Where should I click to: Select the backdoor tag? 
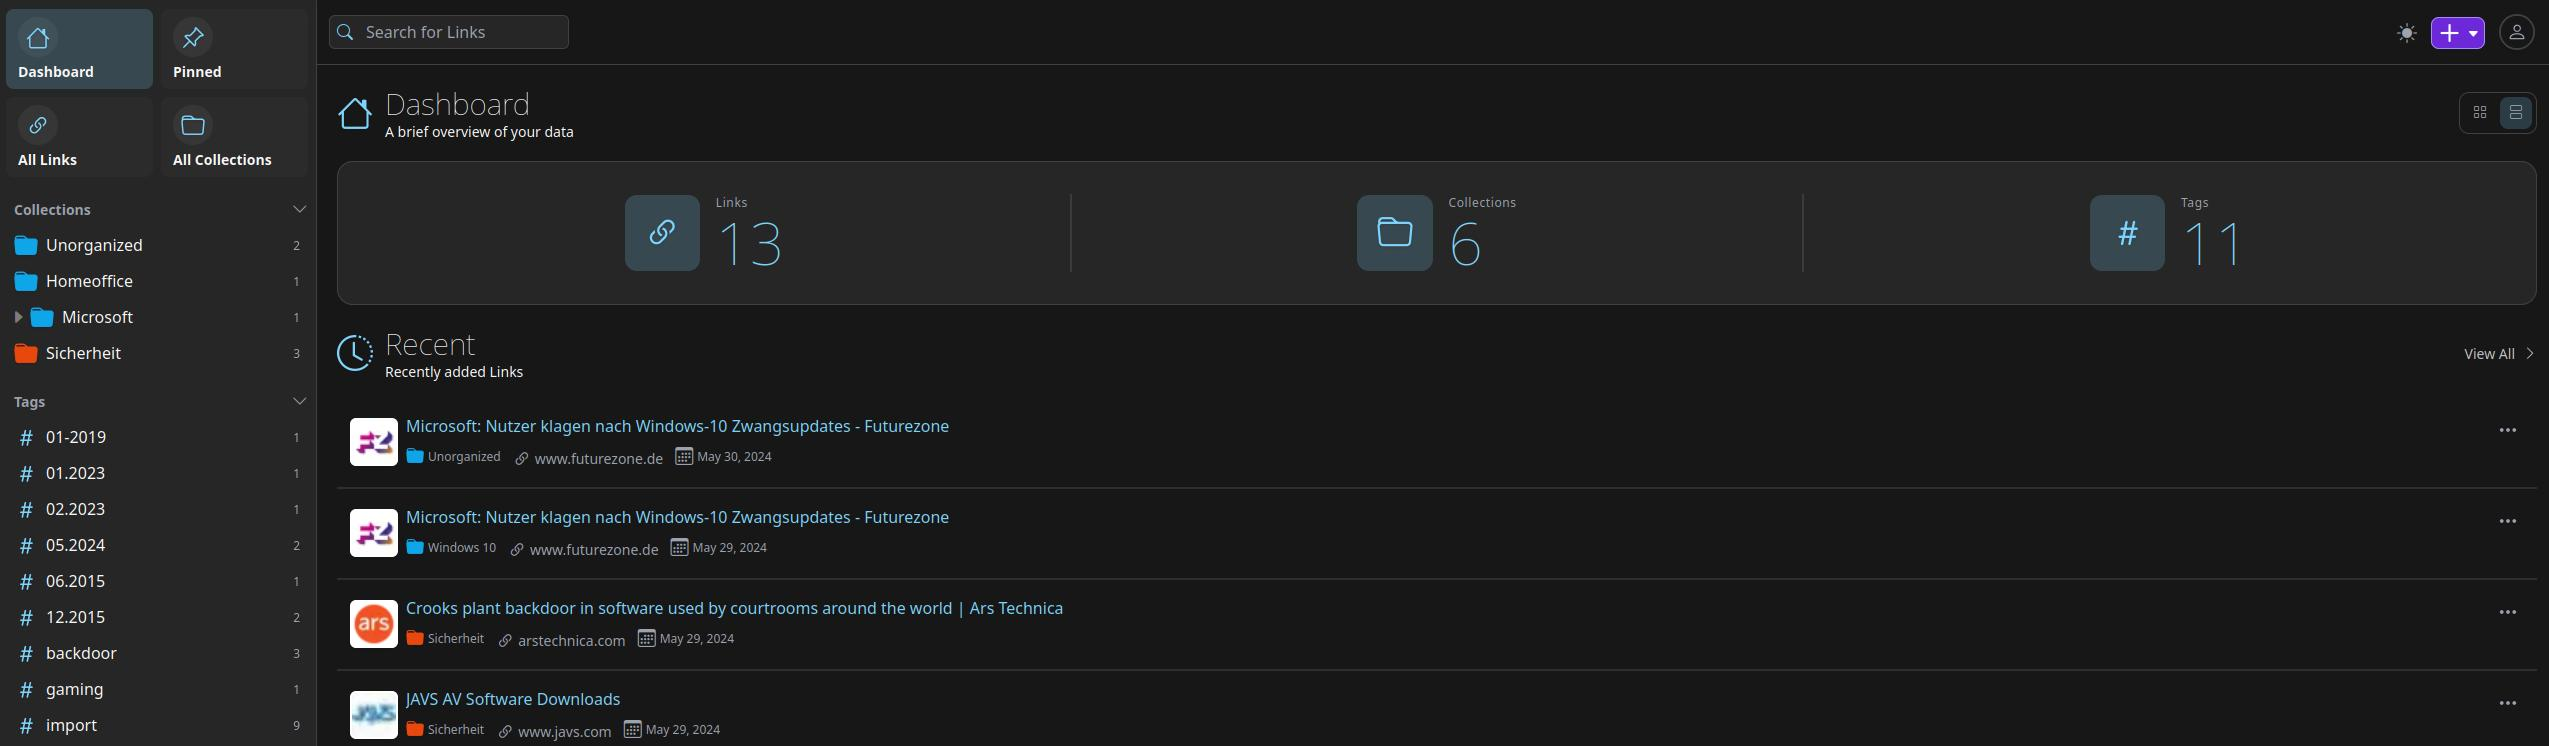coord(158,653)
